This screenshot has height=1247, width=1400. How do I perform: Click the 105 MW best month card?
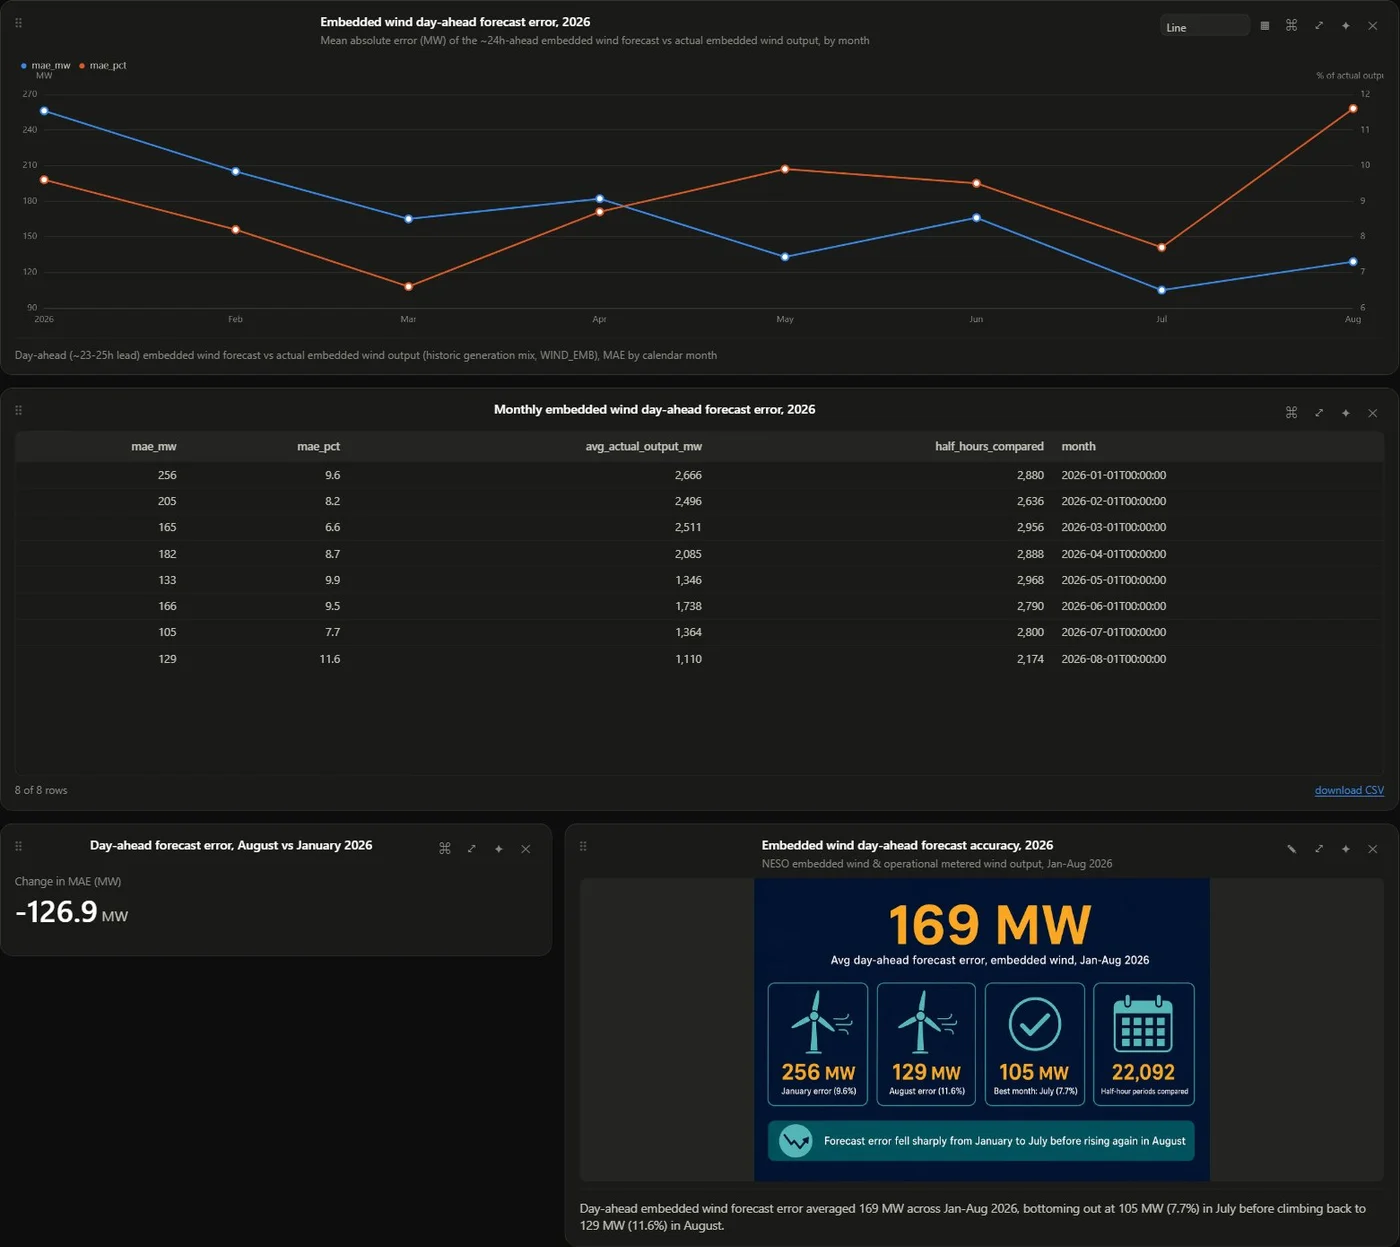point(1035,1044)
